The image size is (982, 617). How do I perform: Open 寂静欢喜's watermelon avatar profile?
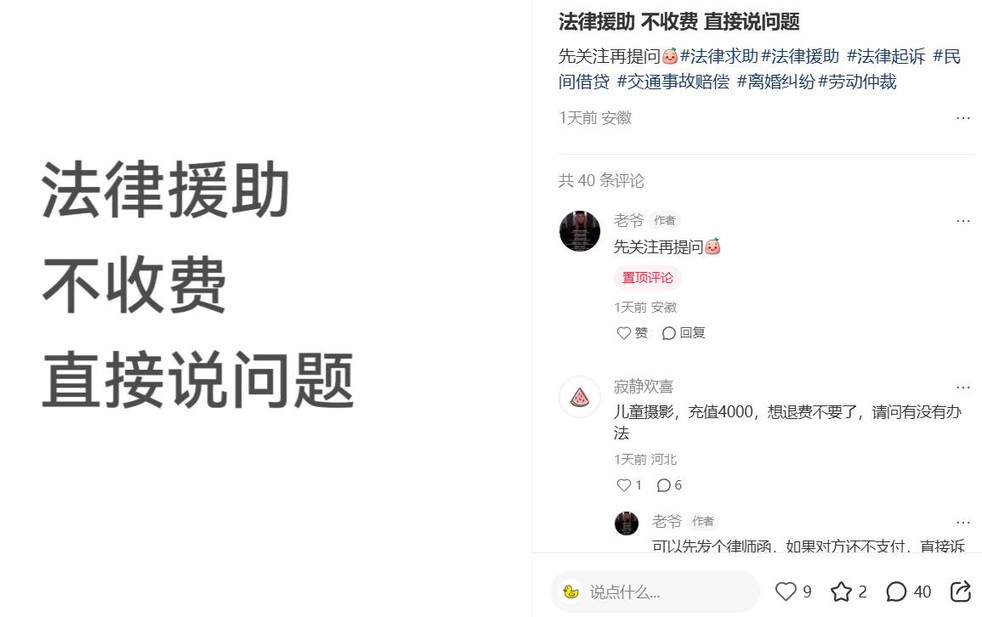(x=579, y=397)
